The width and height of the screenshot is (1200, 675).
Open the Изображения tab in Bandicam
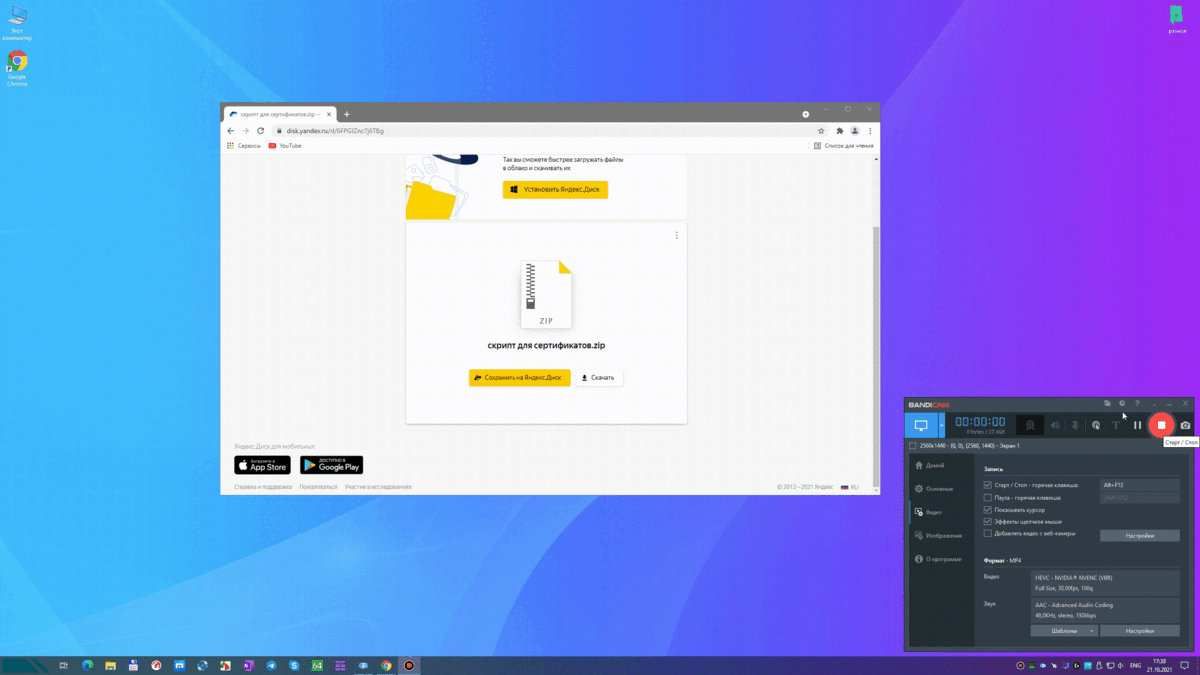coord(938,536)
